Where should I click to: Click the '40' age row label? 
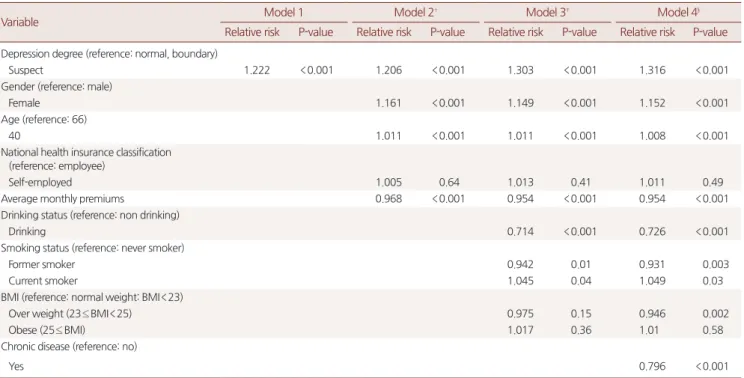[x=14, y=136]
